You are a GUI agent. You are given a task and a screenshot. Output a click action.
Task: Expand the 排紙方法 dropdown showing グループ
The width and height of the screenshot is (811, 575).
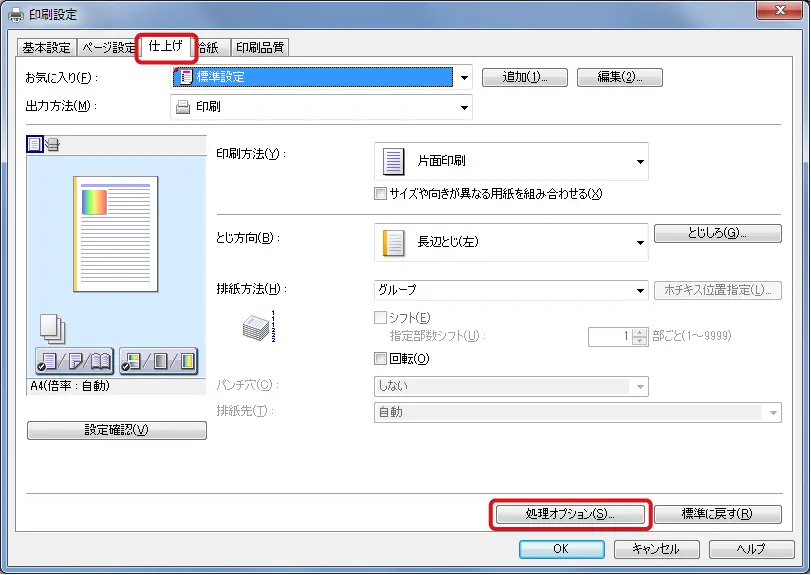[640, 291]
